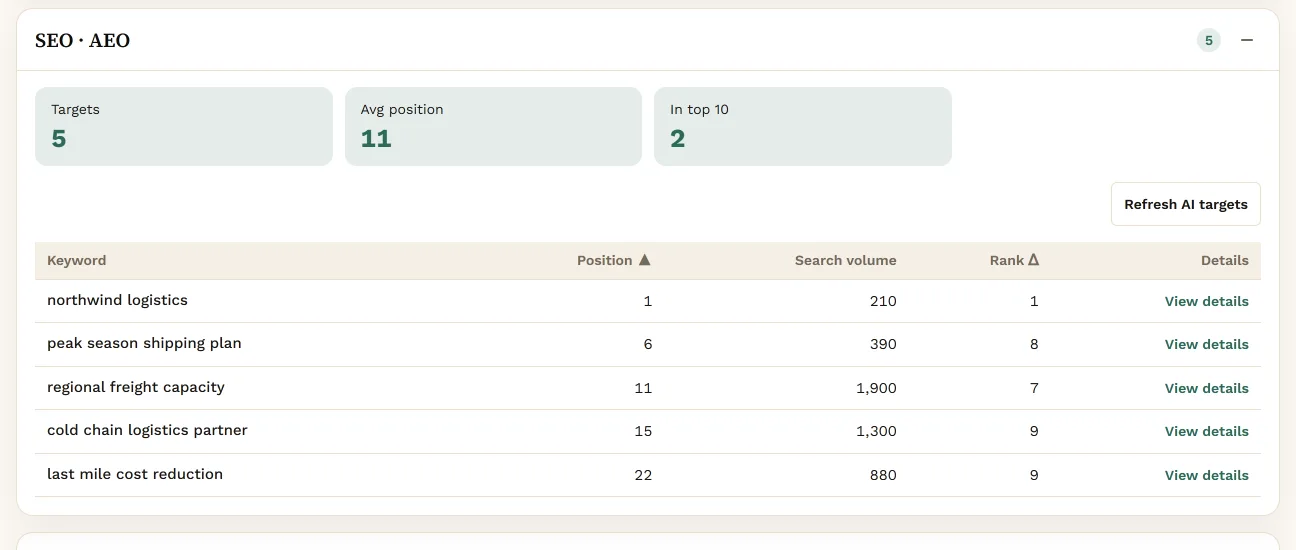Select the keyword cold chain logistics partner
The image size is (1296, 550).
(x=147, y=430)
